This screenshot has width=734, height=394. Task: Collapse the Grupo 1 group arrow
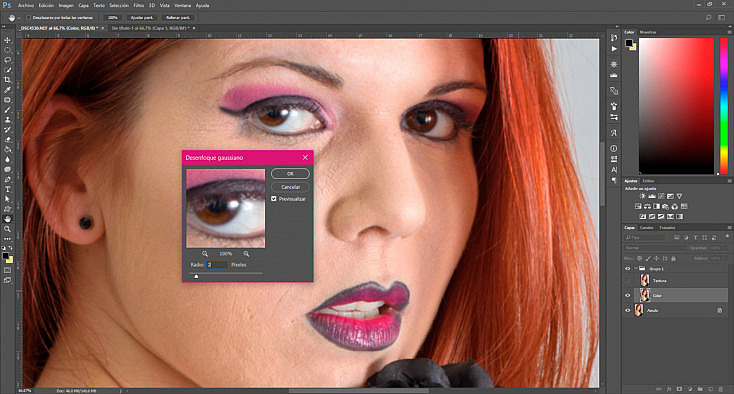636,269
